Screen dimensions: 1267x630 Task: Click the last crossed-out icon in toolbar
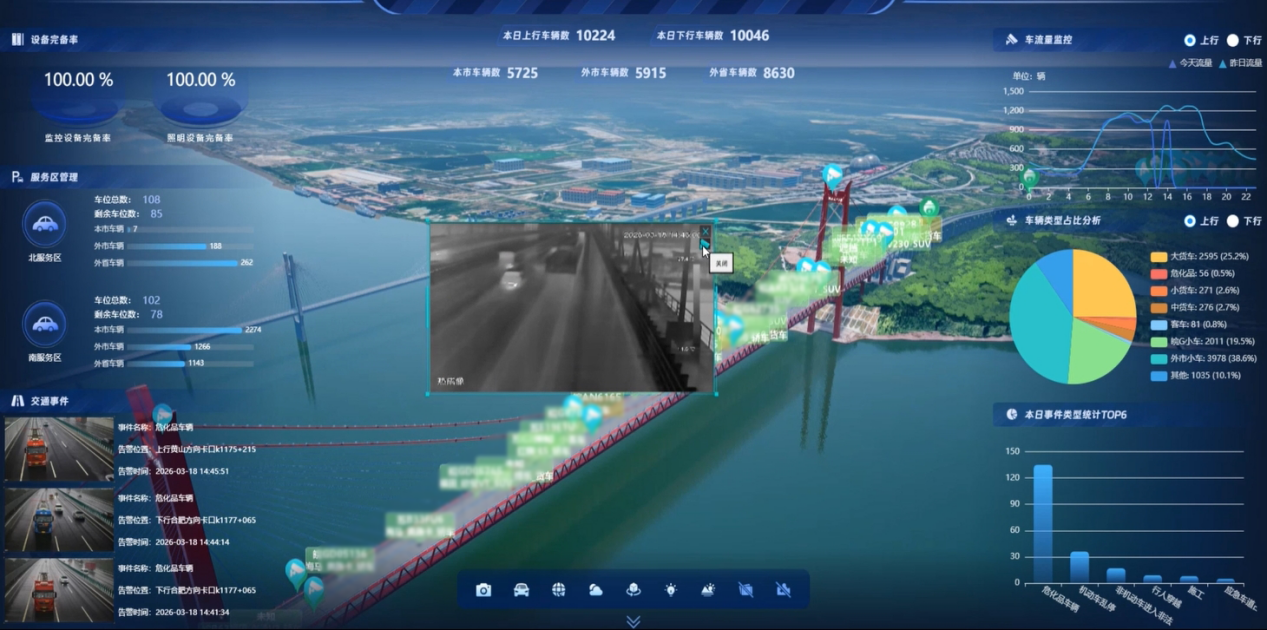[783, 590]
